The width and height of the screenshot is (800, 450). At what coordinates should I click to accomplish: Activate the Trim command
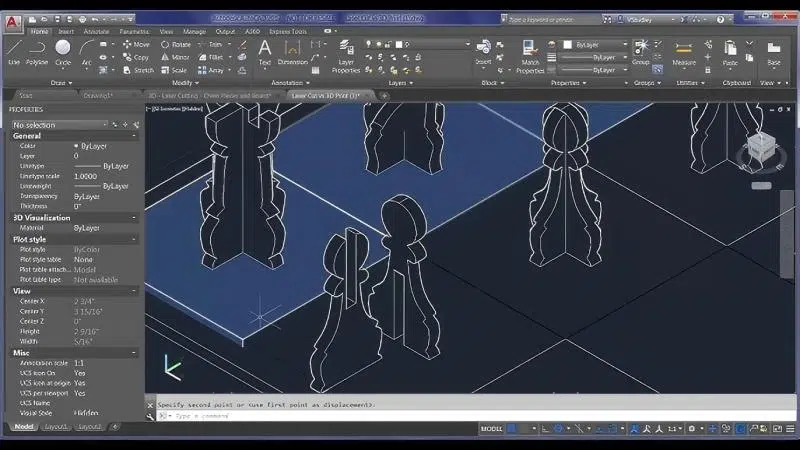211,44
